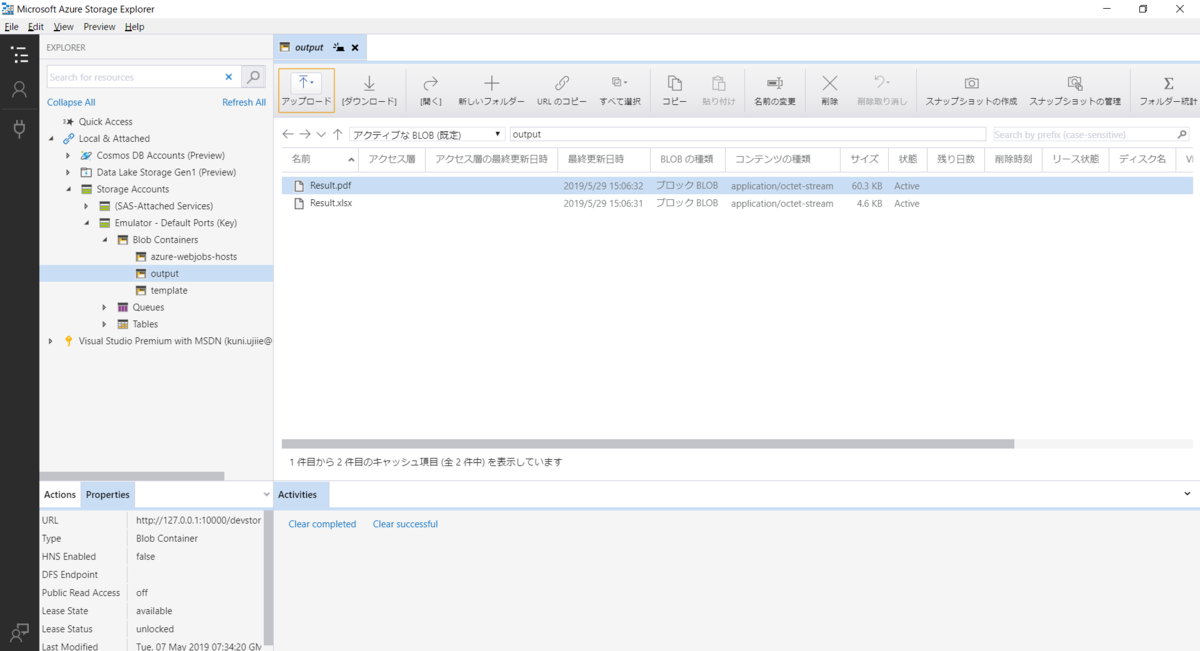Viewport: 1200px width, 651px height.
Task: Expand the Queues node
Action: tap(105, 307)
